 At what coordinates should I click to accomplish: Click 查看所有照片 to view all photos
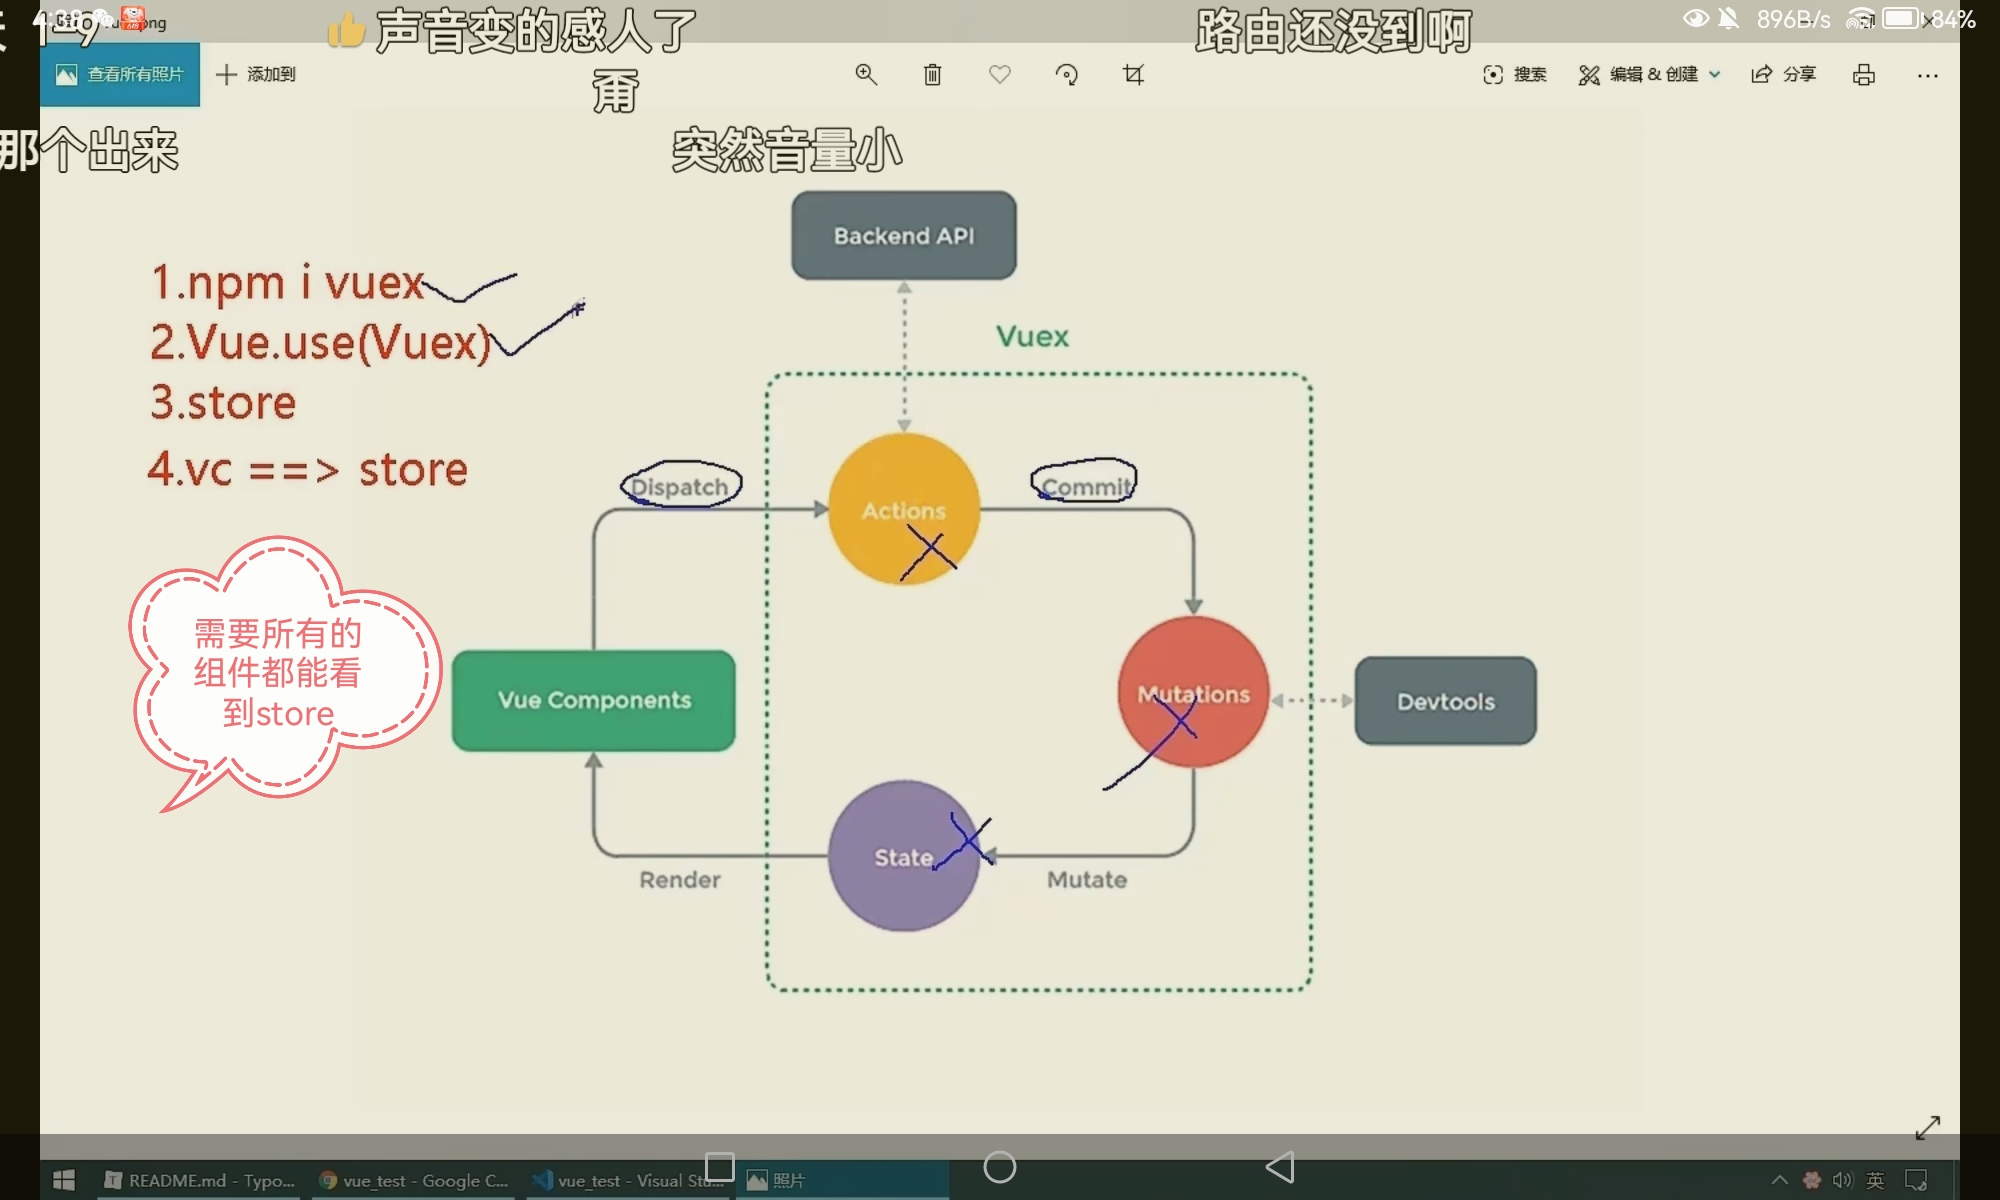click(120, 74)
